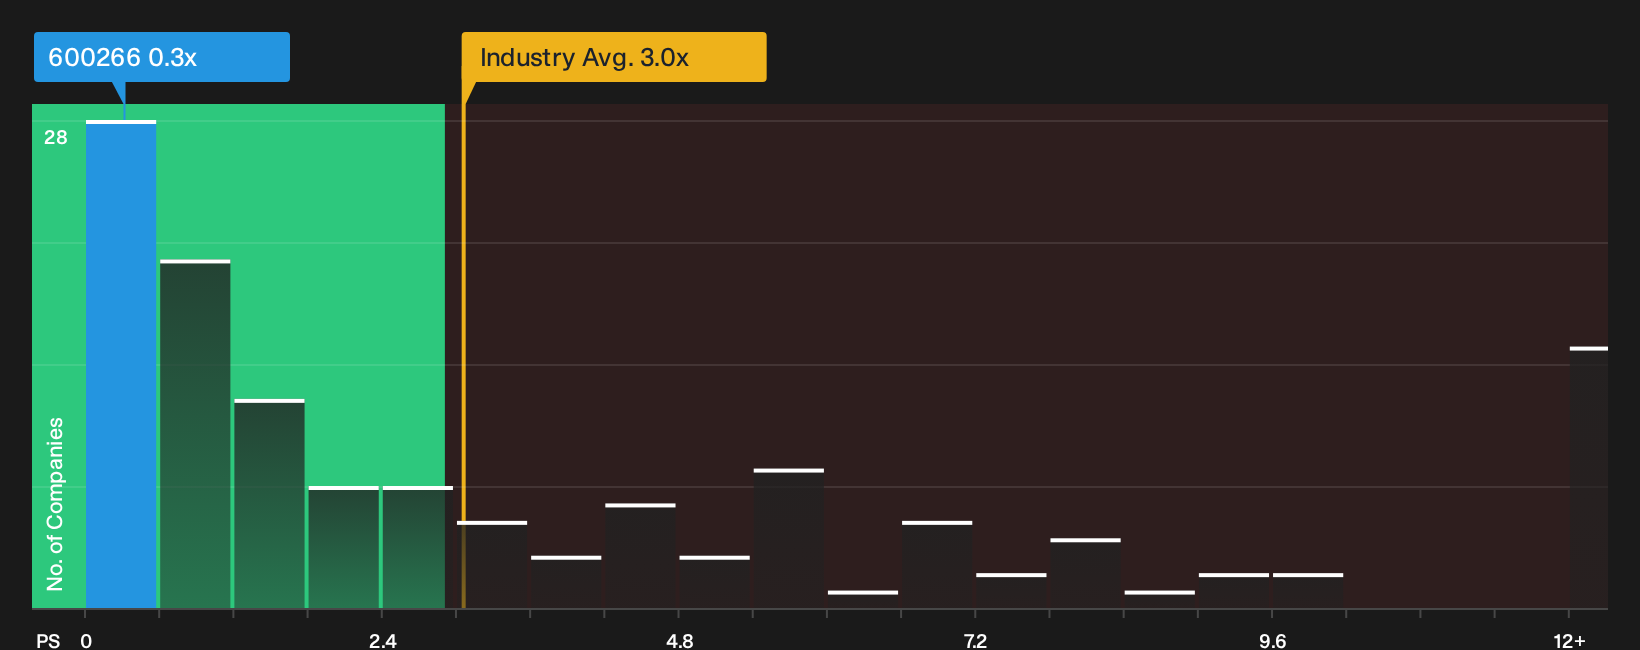Image resolution: width=1640 pixels, height=650 pixels.
Task: Click the 2.4 x-axis tick label
Action: (383, 641)
